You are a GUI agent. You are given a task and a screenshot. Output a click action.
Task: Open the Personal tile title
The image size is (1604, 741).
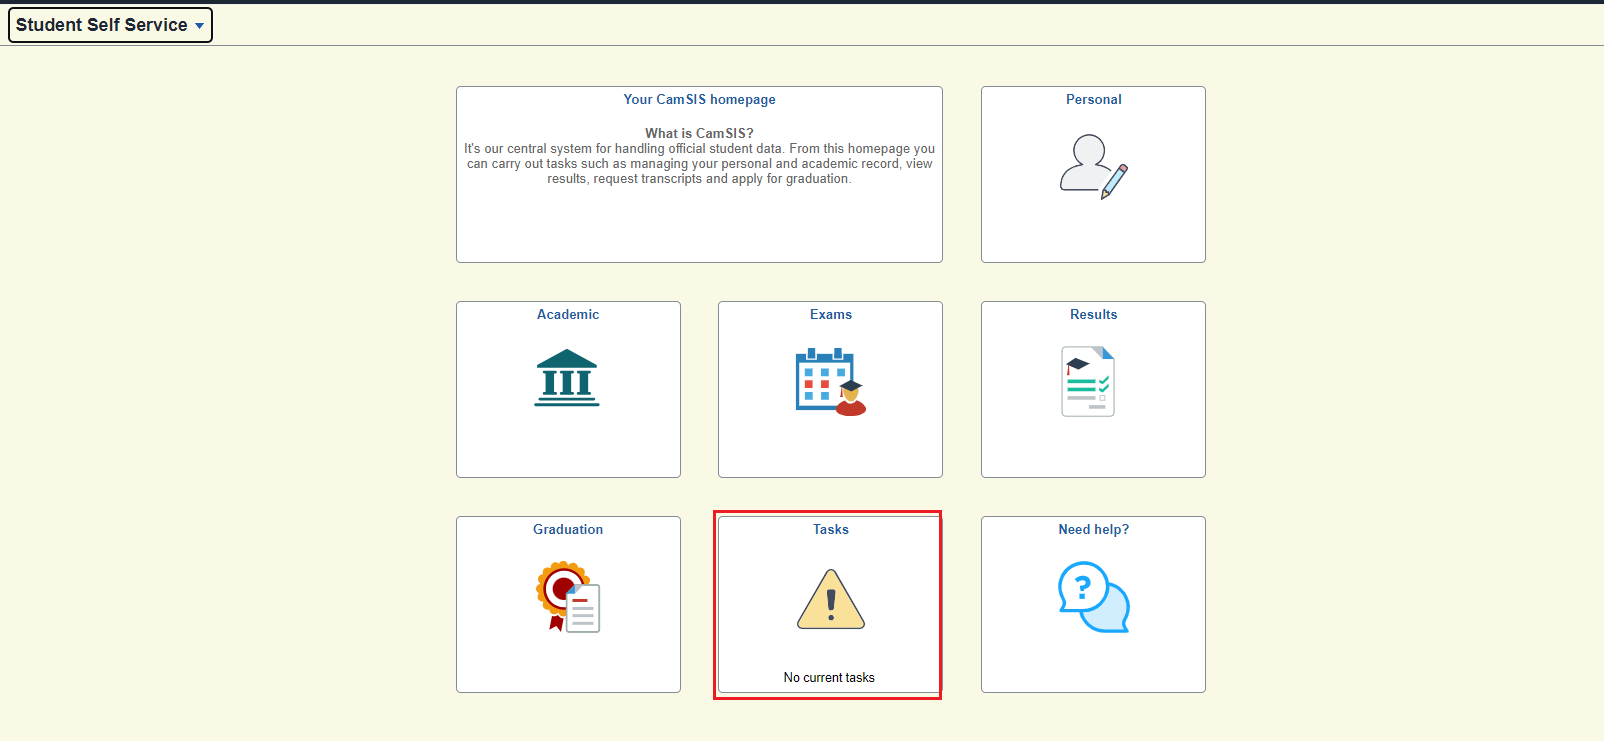(x=1094, y=100)
